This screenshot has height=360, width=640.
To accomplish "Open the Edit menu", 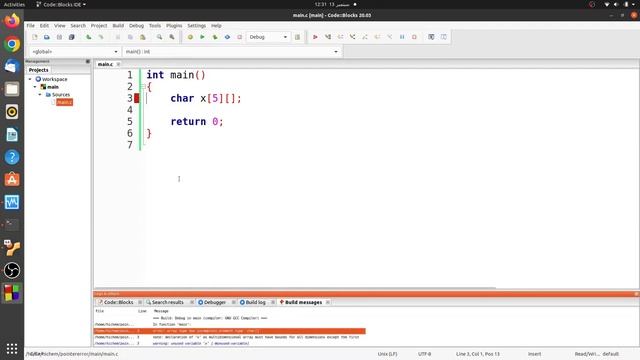I will (x=44, y=26).
